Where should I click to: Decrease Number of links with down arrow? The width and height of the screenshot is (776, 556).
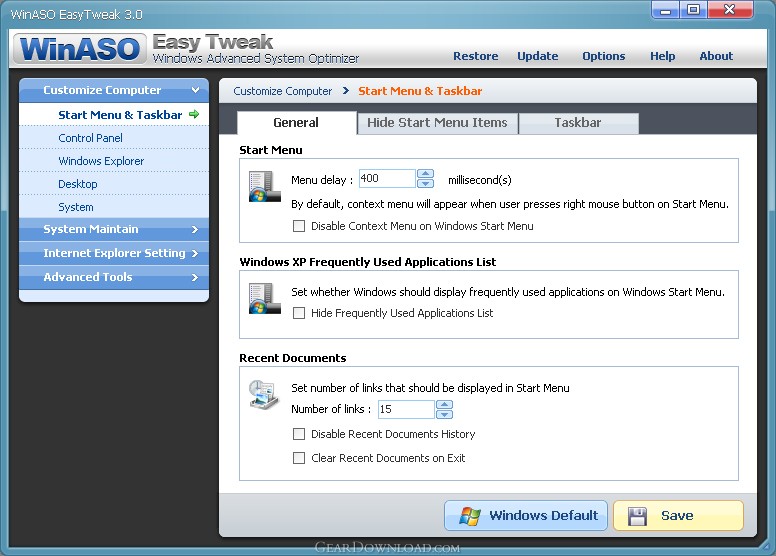pyautogui.click(x=444, y=414)
